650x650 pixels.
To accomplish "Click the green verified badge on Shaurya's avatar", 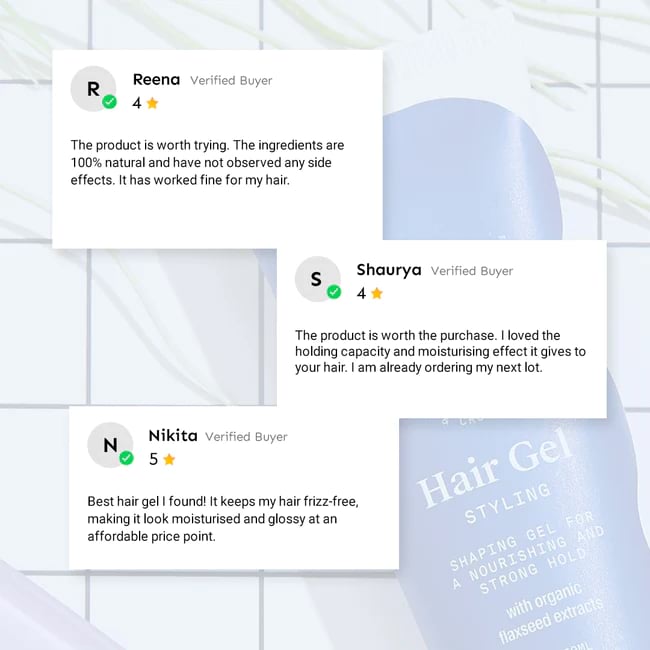I will click(334, 292).
